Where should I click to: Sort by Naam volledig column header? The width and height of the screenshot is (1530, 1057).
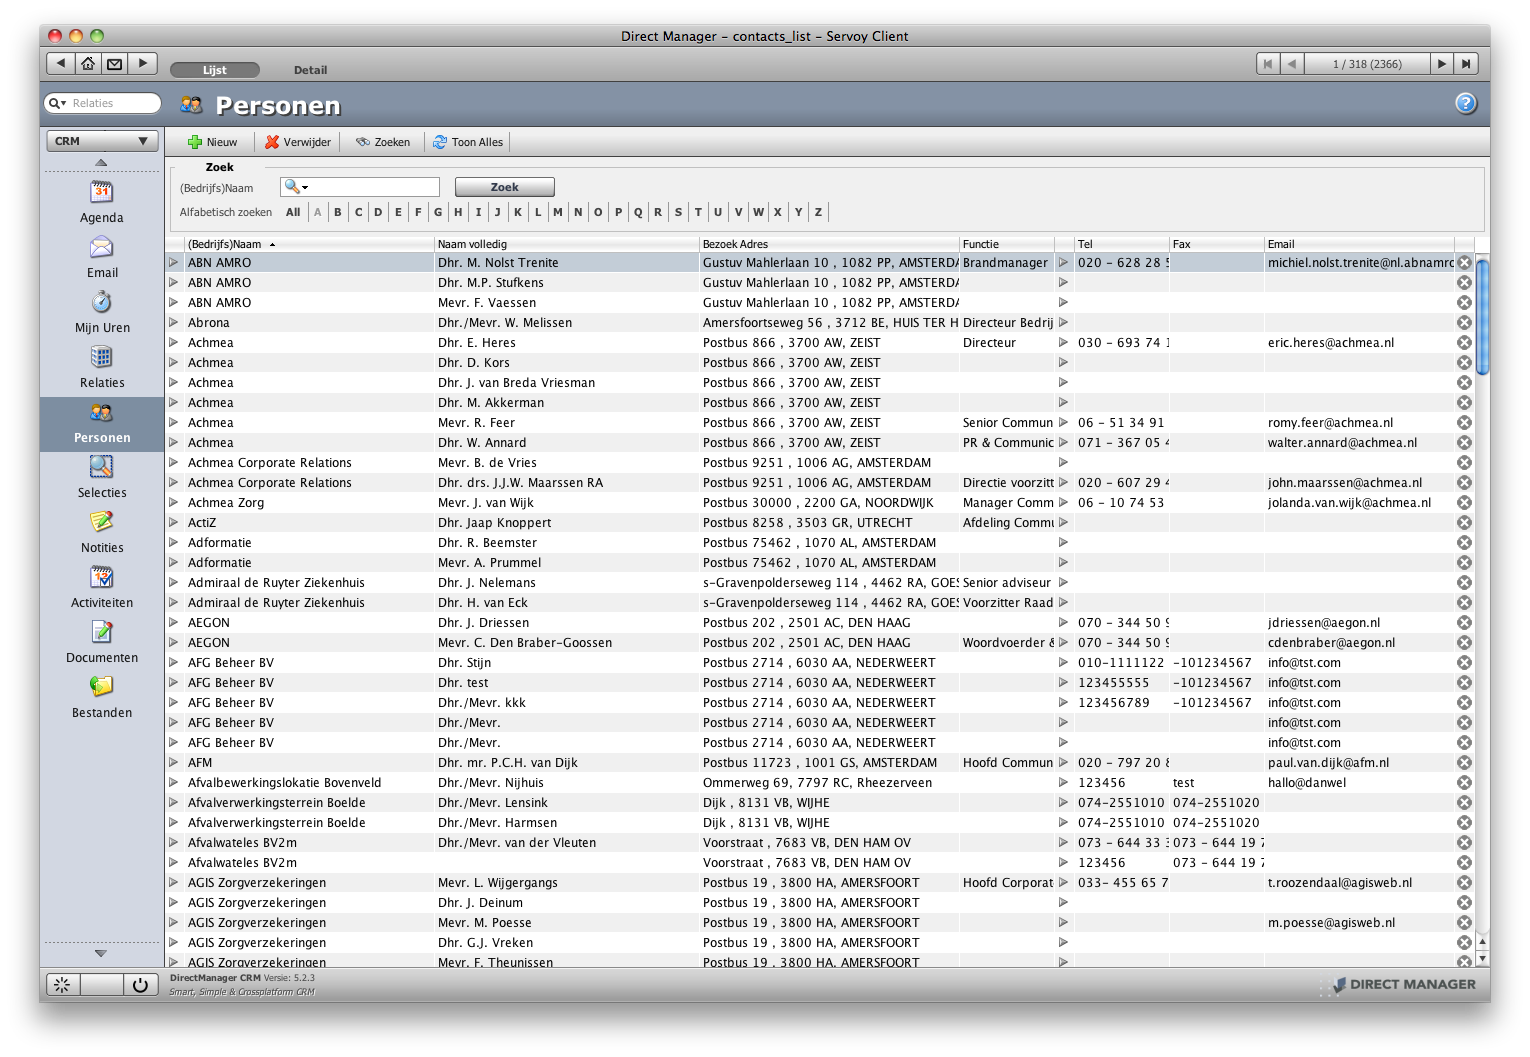(566, 244)
